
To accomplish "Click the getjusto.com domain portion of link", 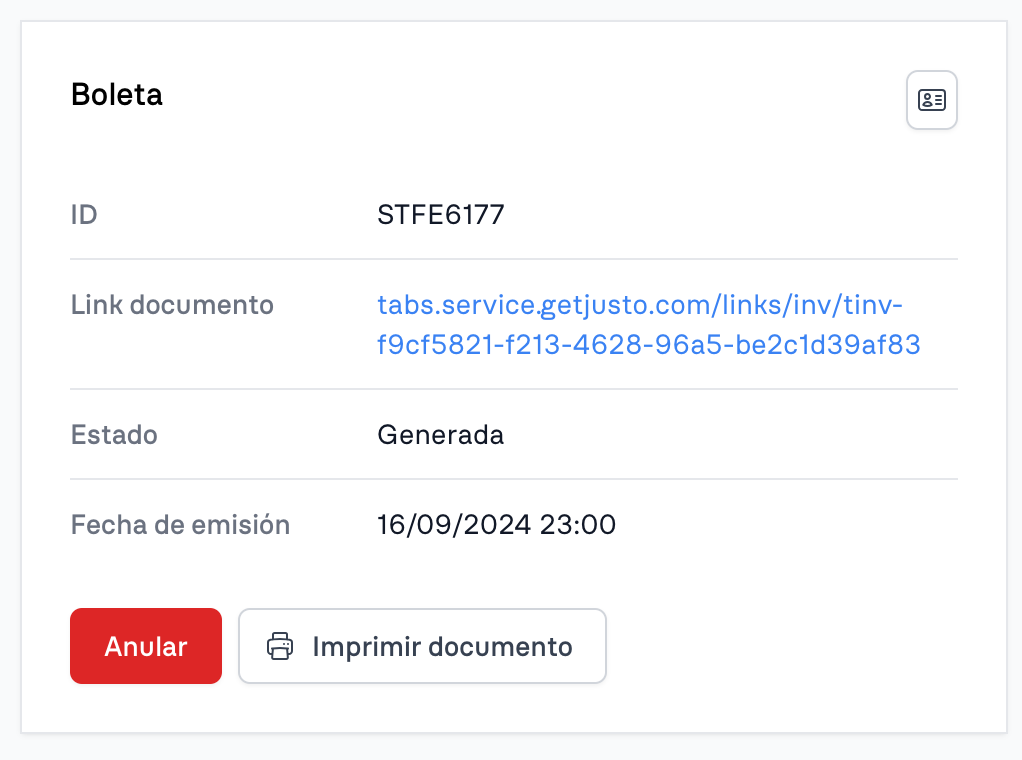I will click(626, 305).
